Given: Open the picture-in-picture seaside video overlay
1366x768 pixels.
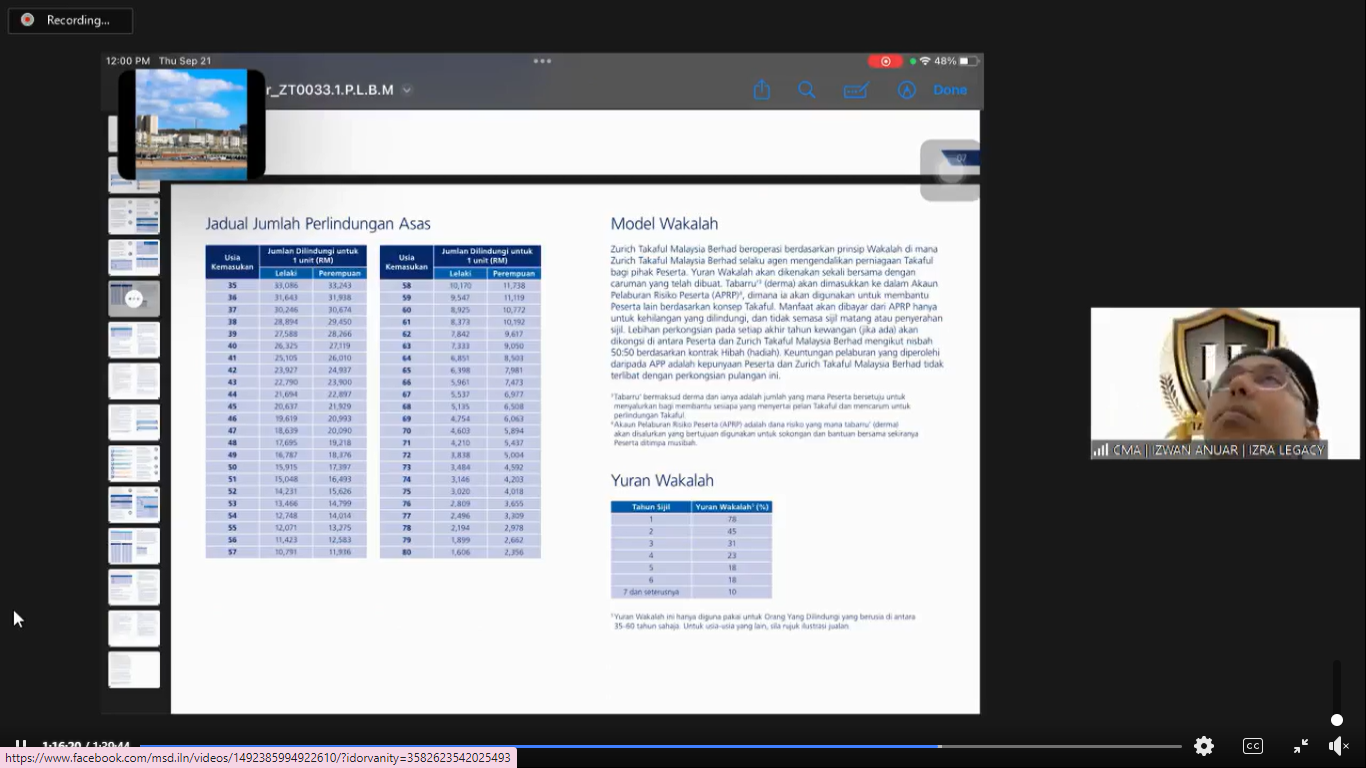Looking at the screenshot, I should (x=192, y=125).
